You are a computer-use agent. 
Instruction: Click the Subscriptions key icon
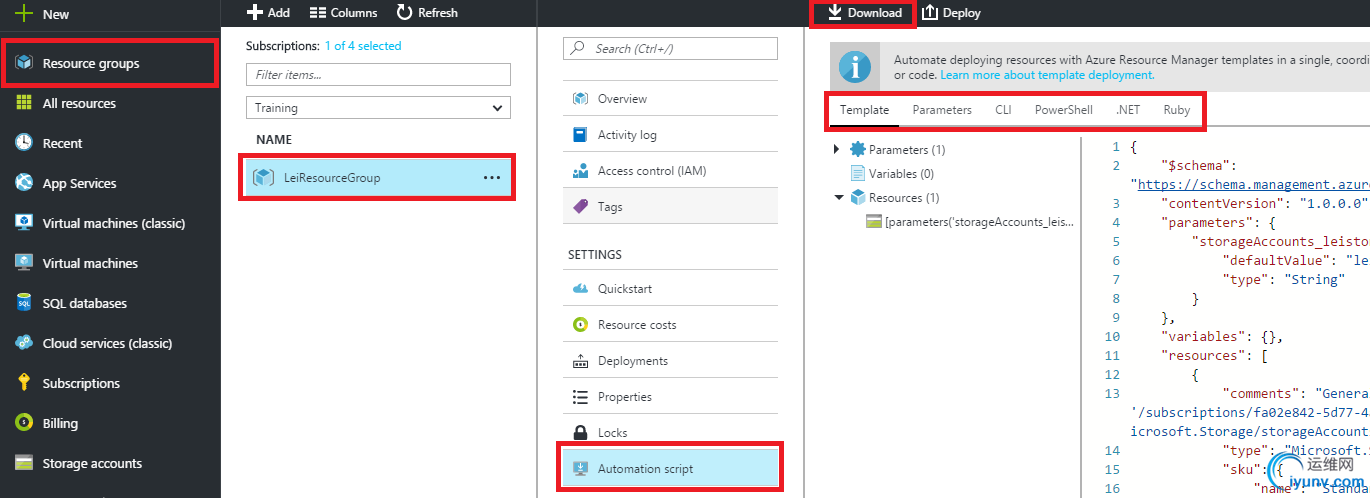24,383
